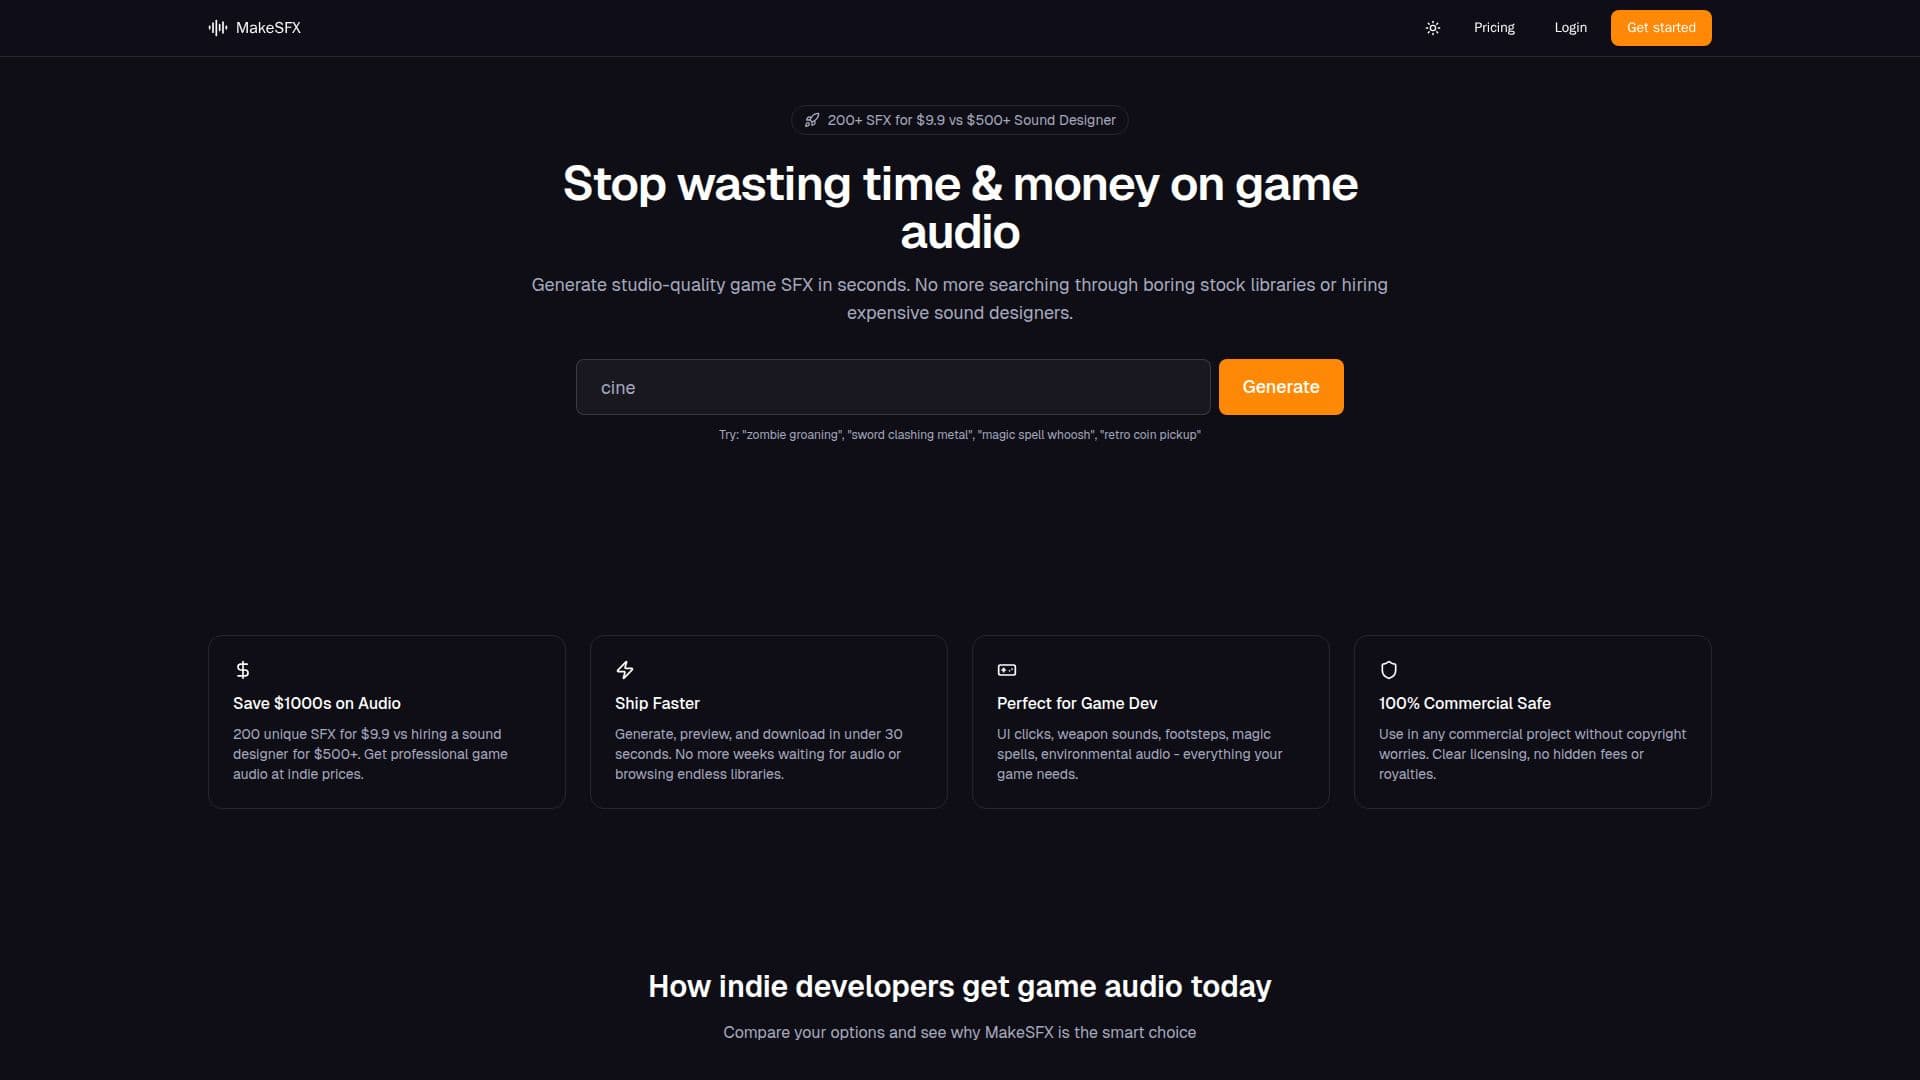Select the 100% Commercial Safe heading
The width and height of the screenshot is (1920, 1080).
1465,703
